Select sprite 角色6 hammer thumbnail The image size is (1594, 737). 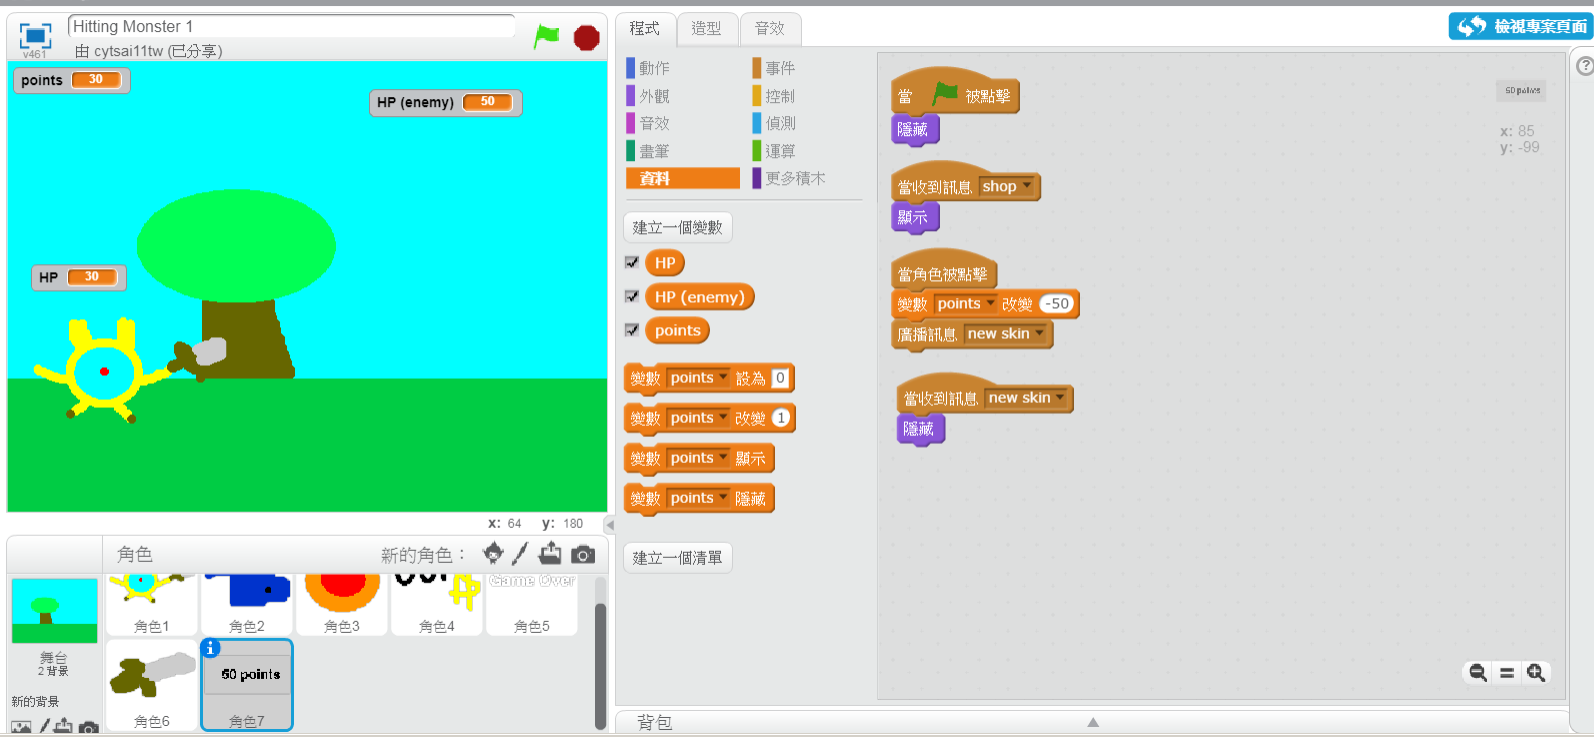tap(152, 685)
